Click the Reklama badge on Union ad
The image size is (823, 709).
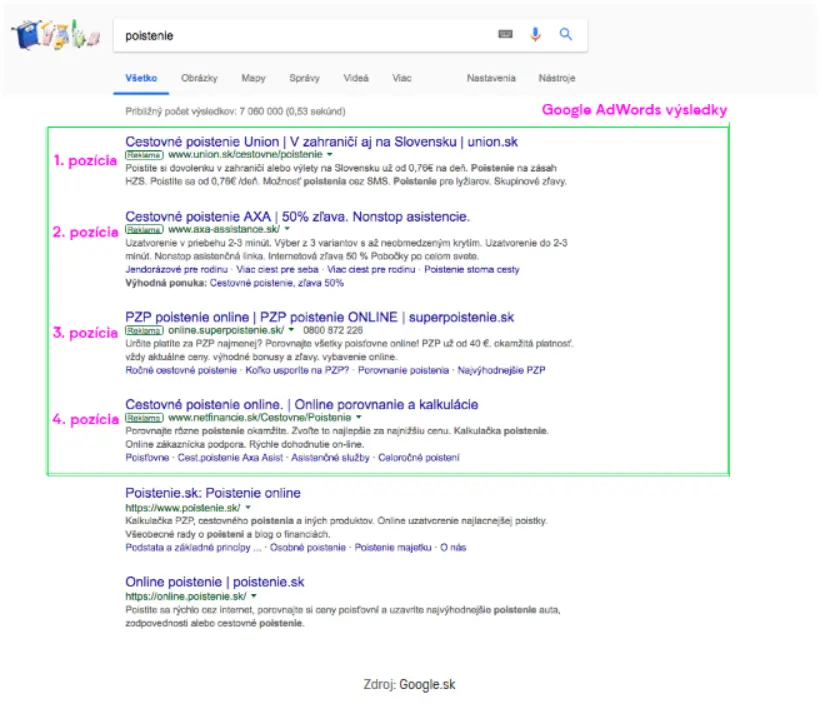point(144,155)
